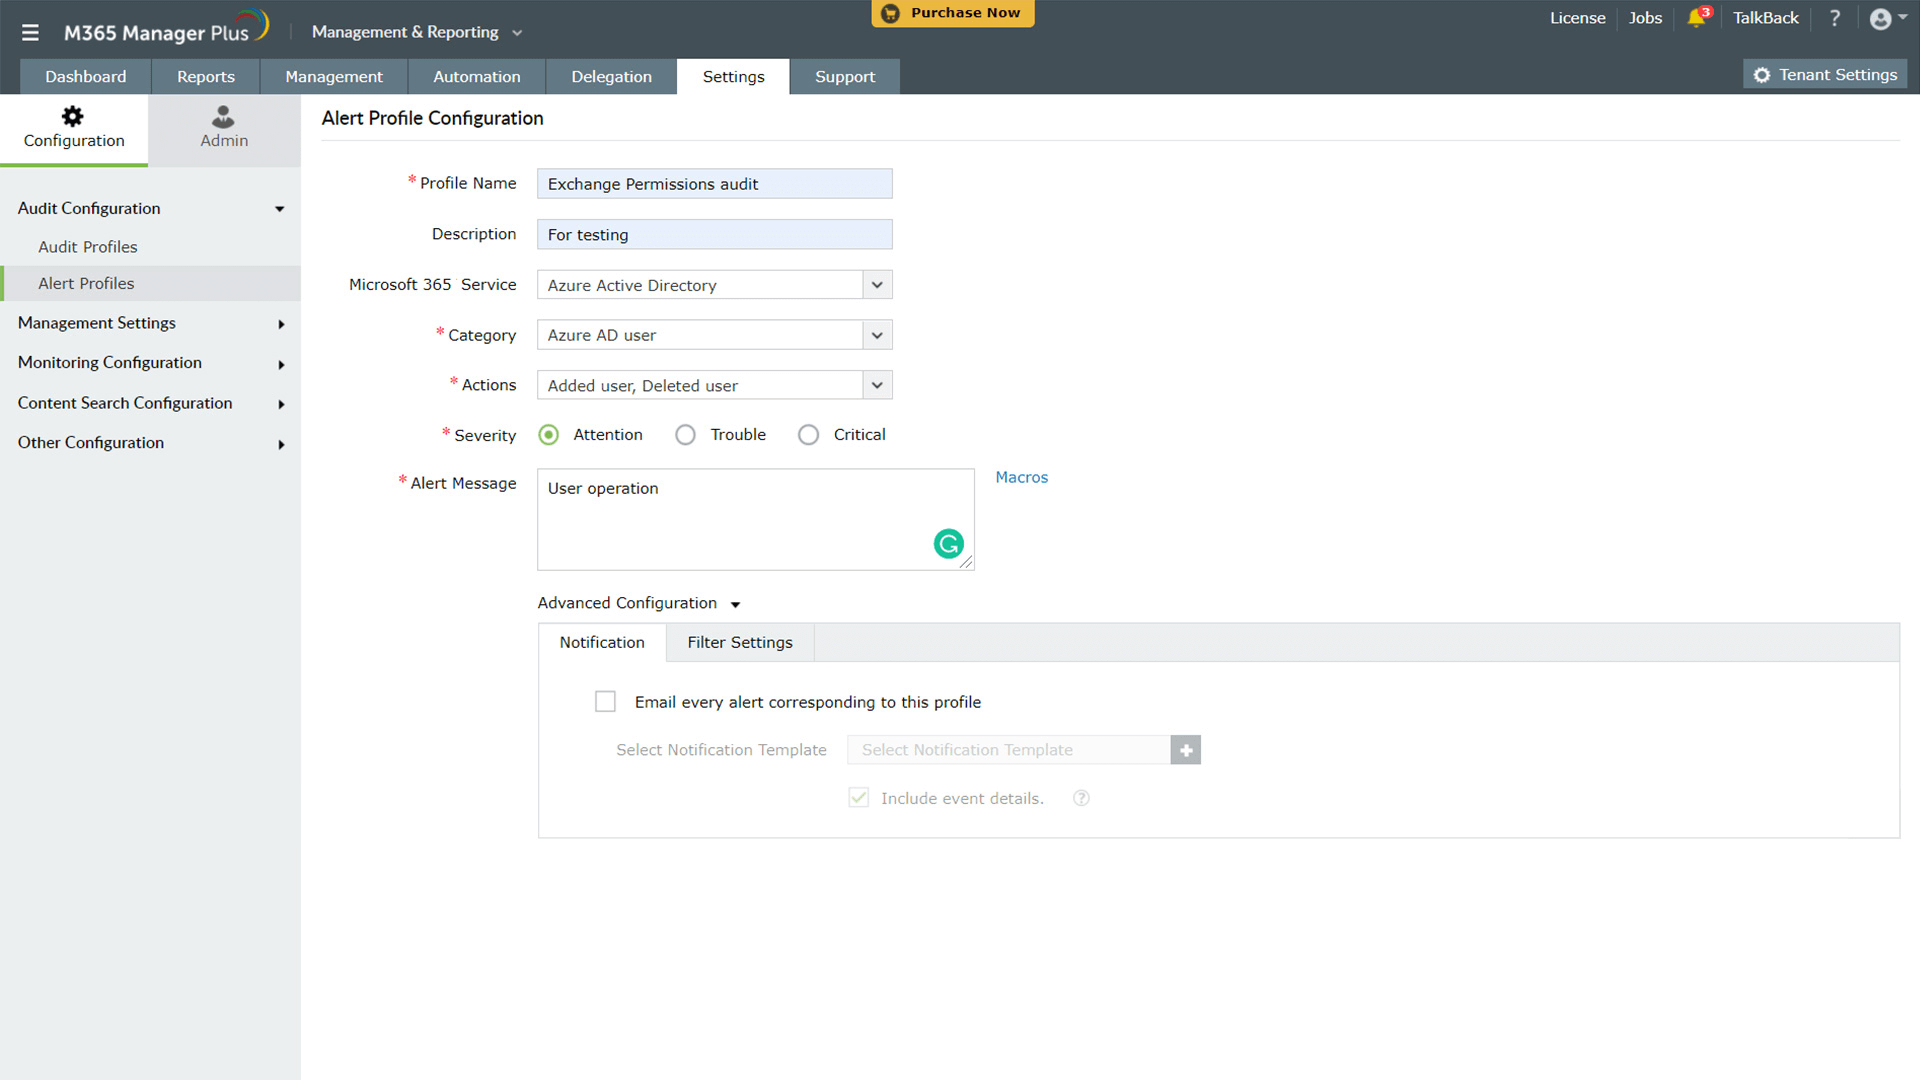
Task: Open the TalkBack link
Action: tap(1766, 18)
